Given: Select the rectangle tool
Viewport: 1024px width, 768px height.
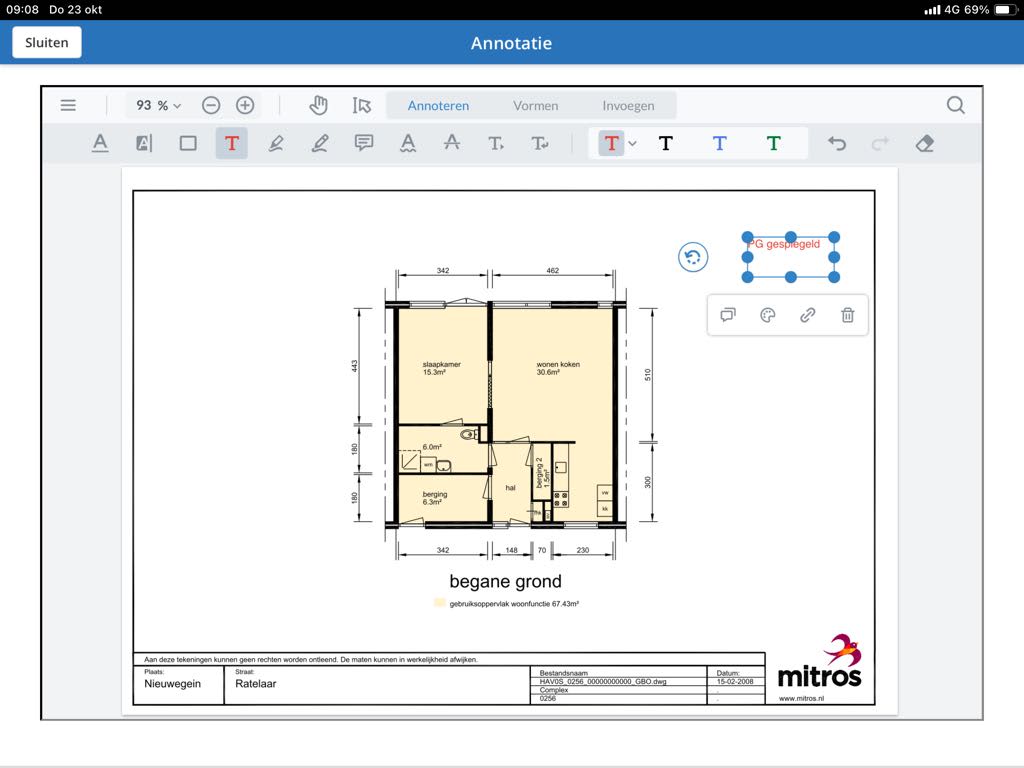Looking at the screenshot, I should click(188, 143).
